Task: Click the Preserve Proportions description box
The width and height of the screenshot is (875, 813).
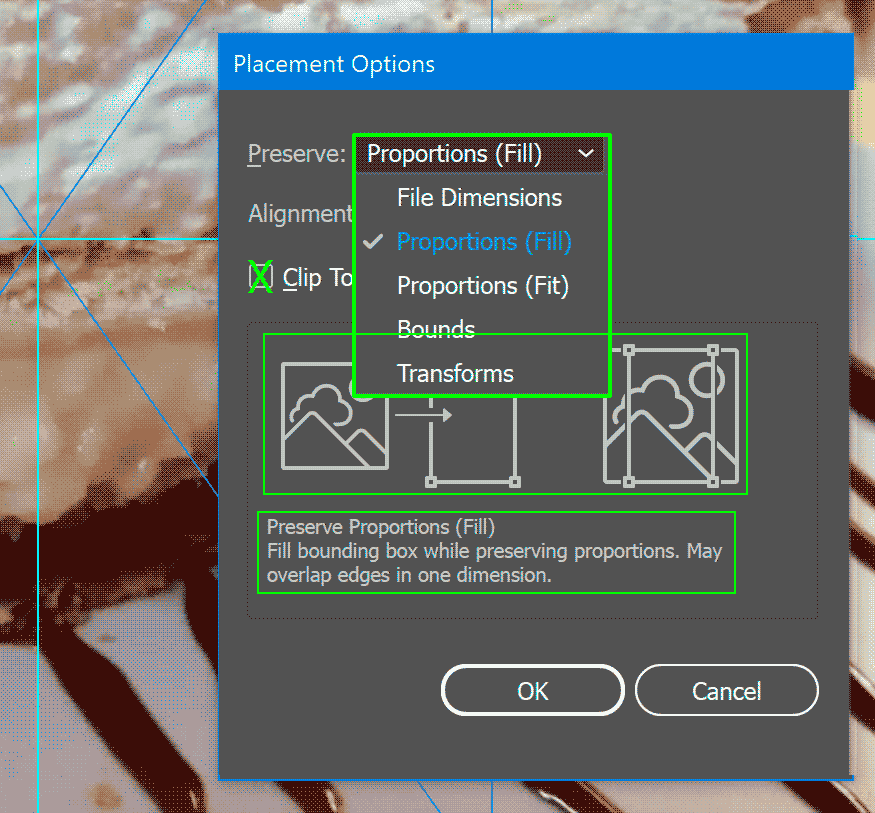Action: pos(496,551)
